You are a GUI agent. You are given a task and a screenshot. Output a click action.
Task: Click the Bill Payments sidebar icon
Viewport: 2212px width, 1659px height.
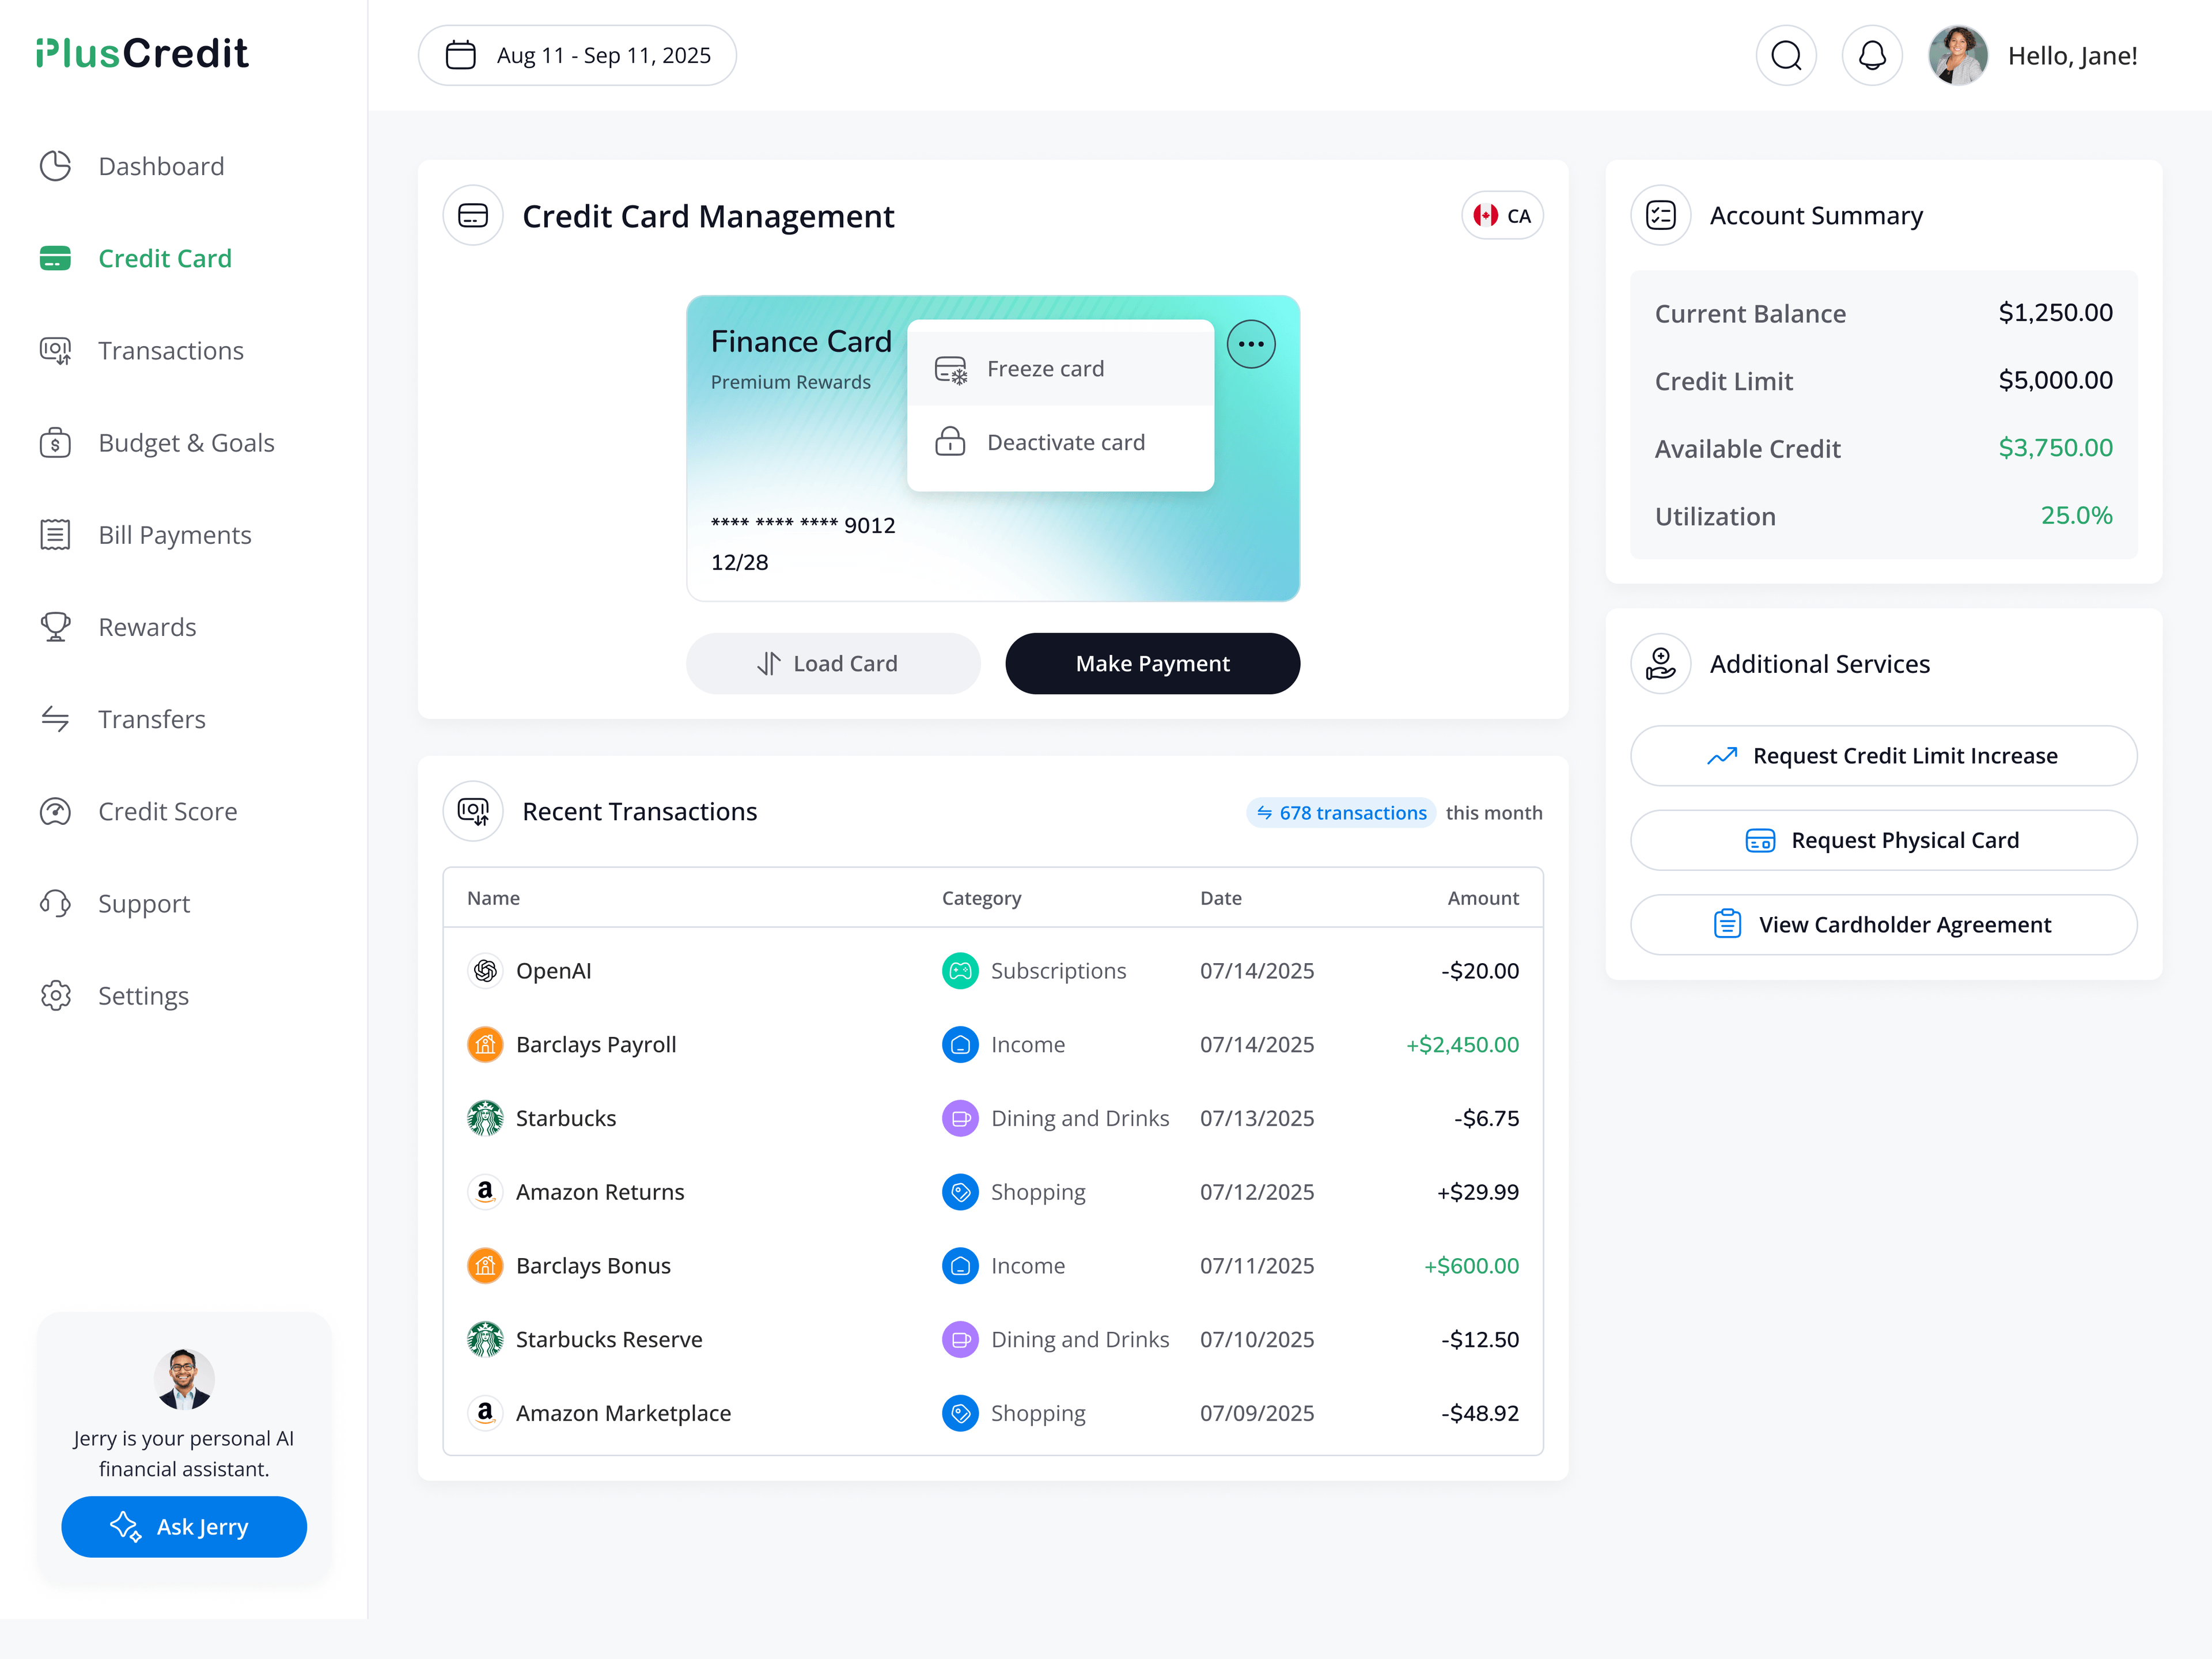[x=55, y=535]
